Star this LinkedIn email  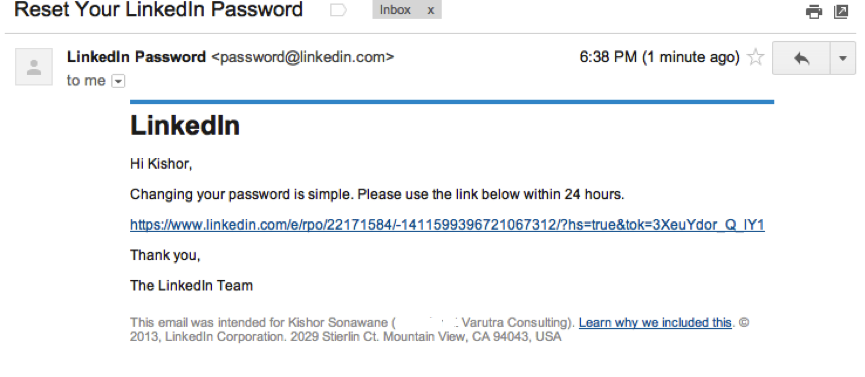click(755, 57)
